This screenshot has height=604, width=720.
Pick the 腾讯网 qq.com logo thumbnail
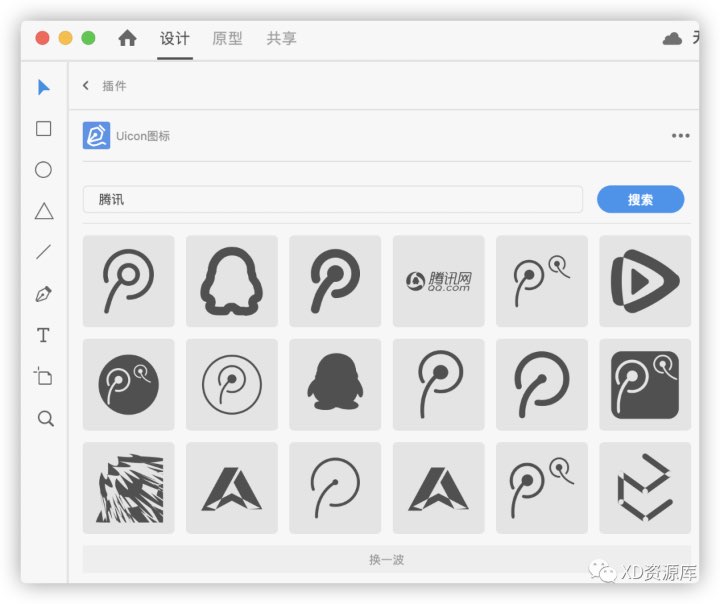click(439, 281)
